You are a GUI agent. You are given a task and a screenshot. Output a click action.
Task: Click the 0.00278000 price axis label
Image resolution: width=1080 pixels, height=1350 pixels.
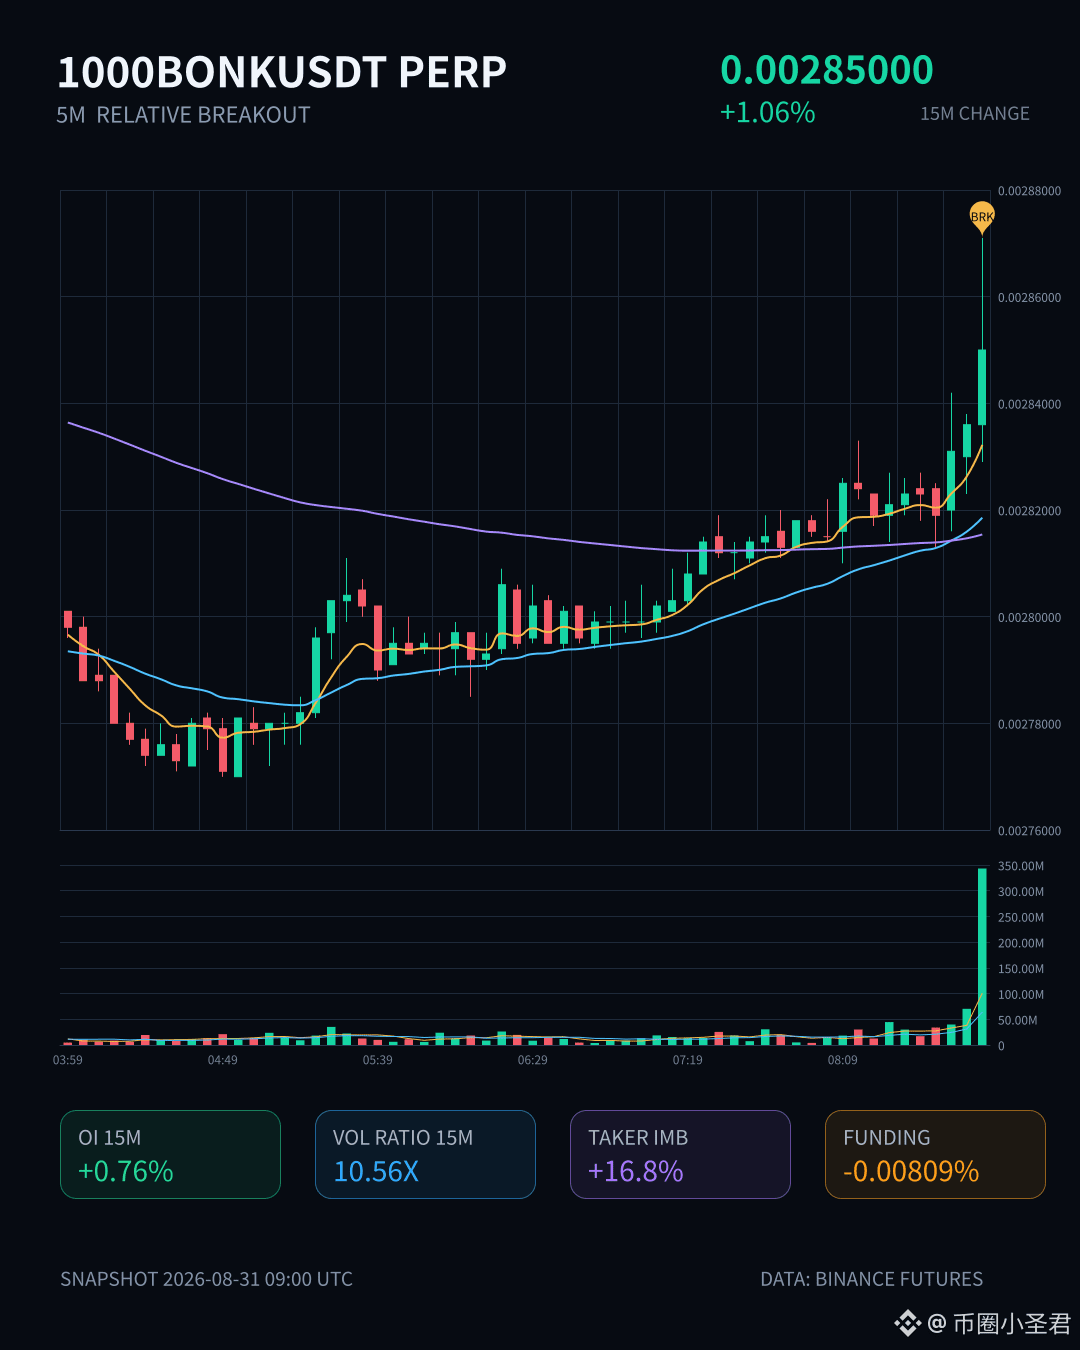(1029, 725)
